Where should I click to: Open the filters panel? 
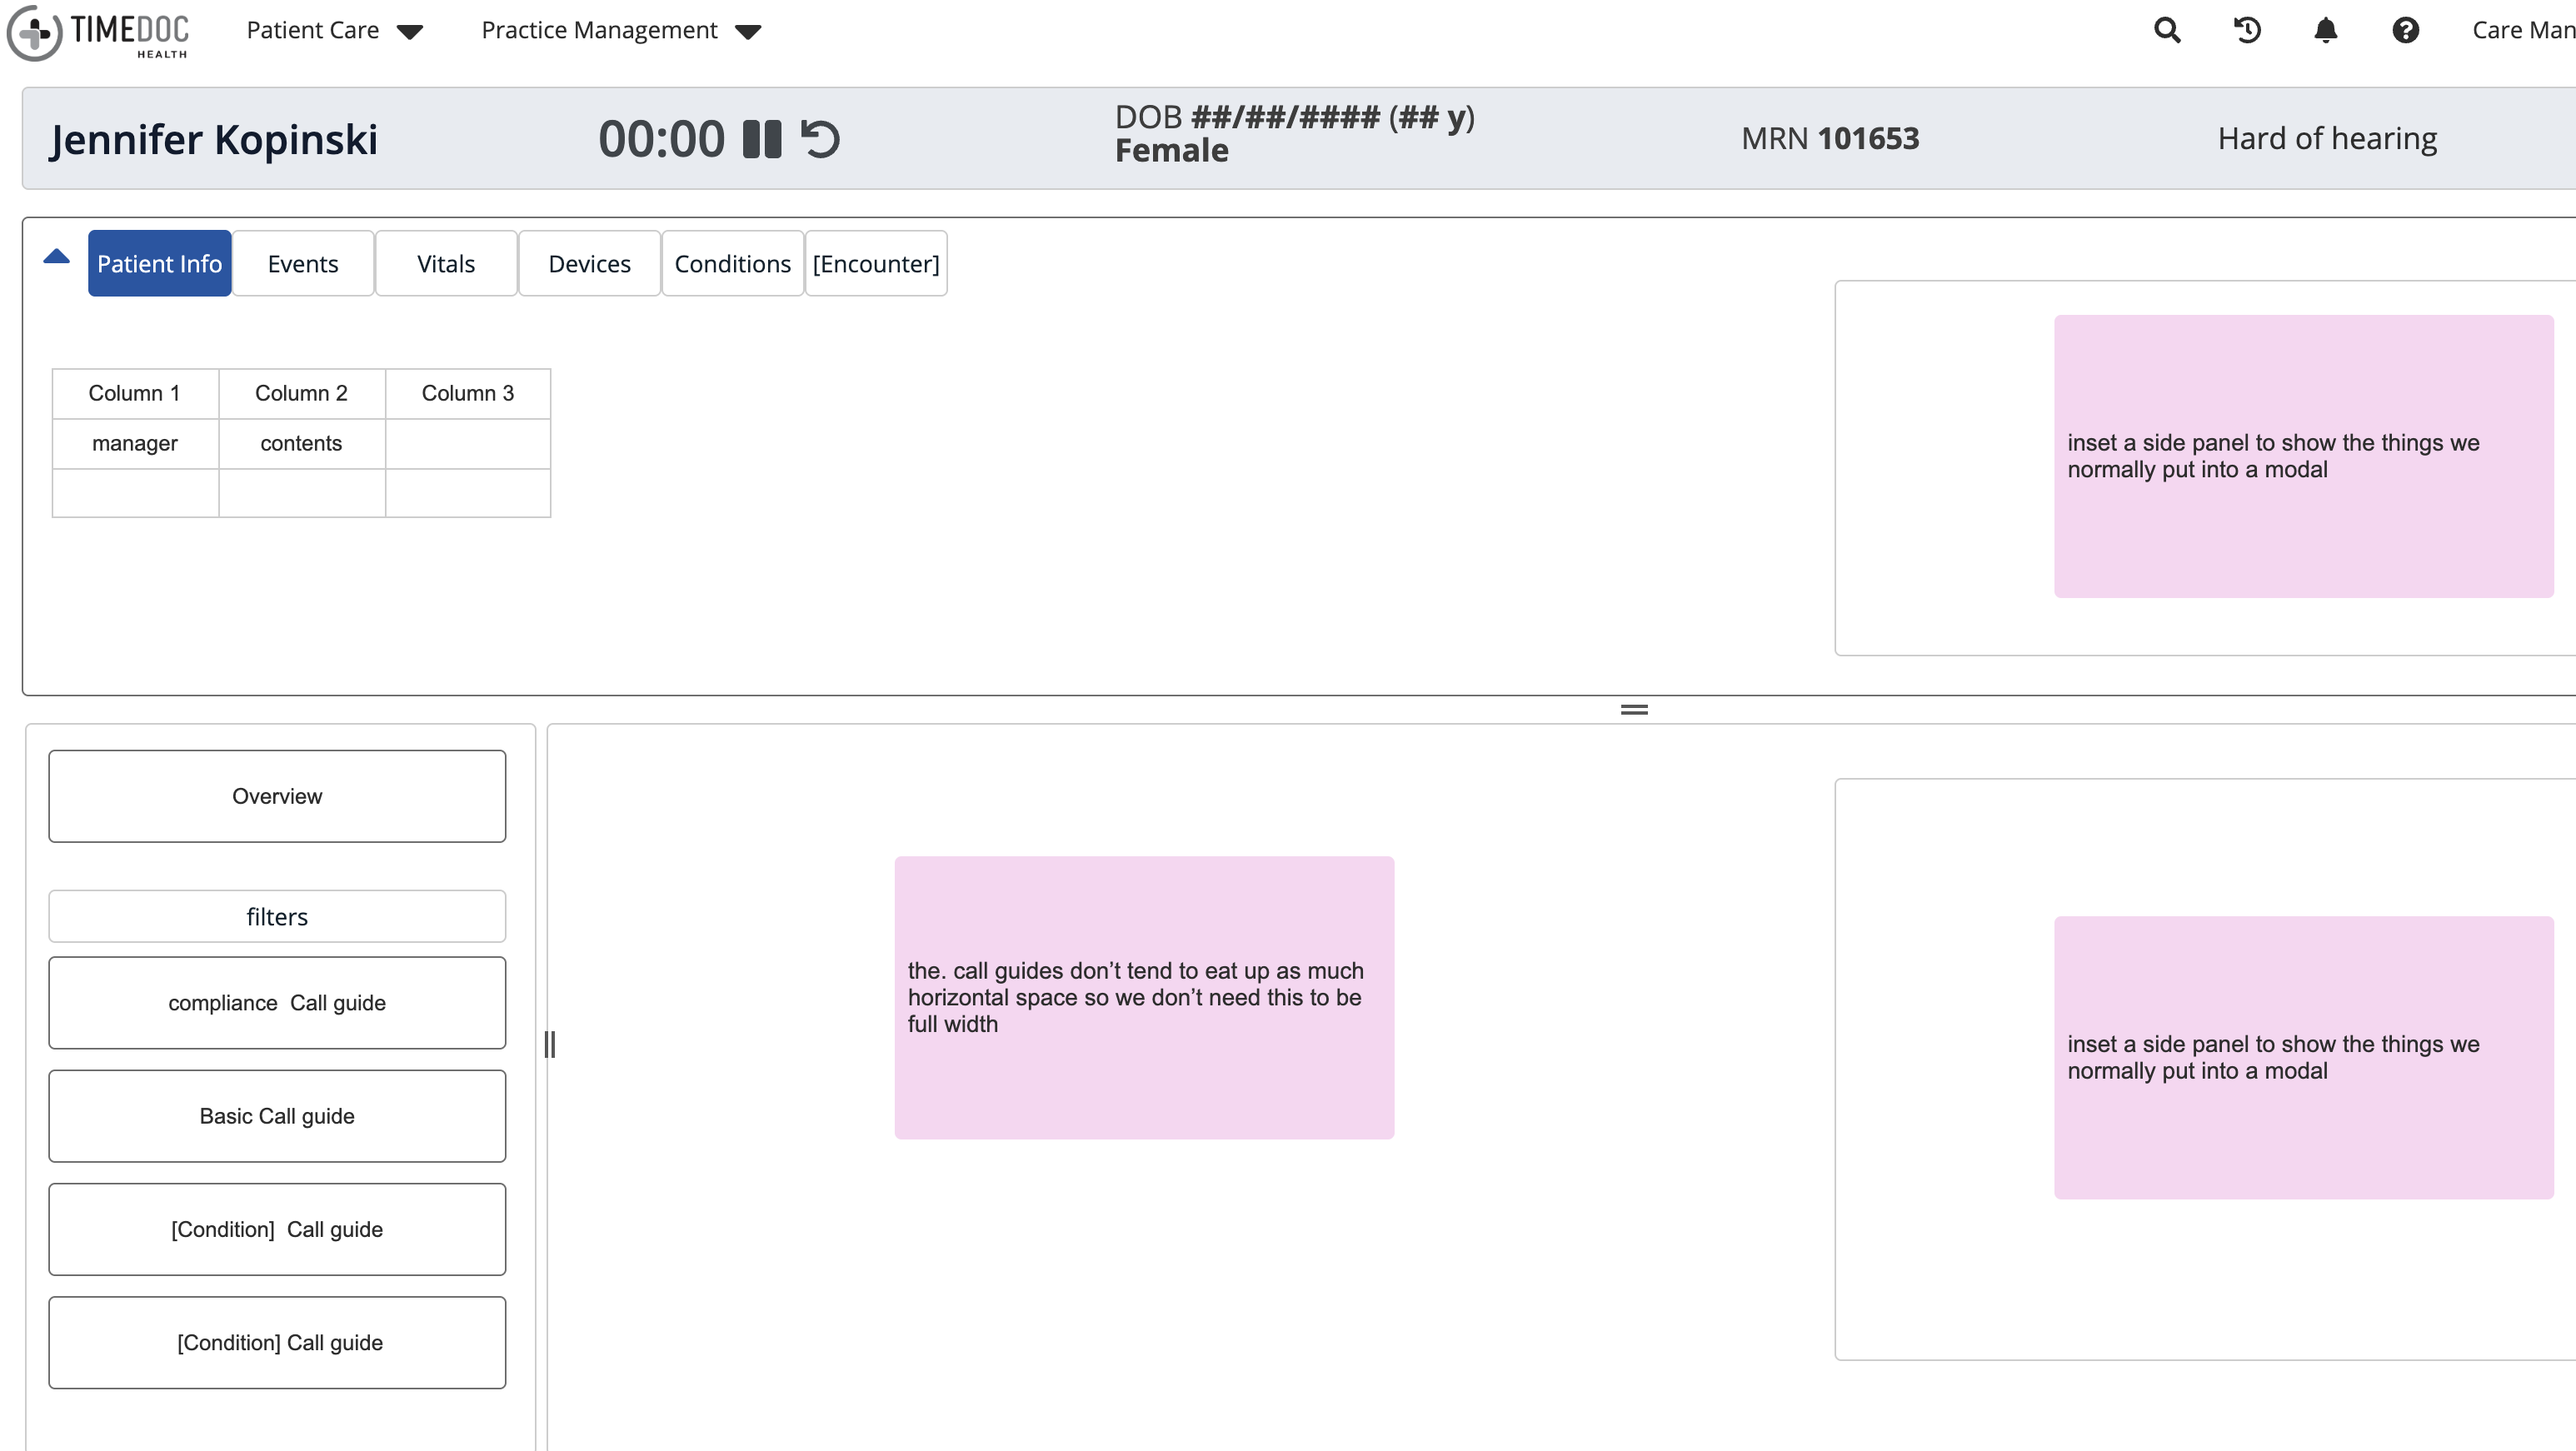pyautogui.click(x=277, y=915)
